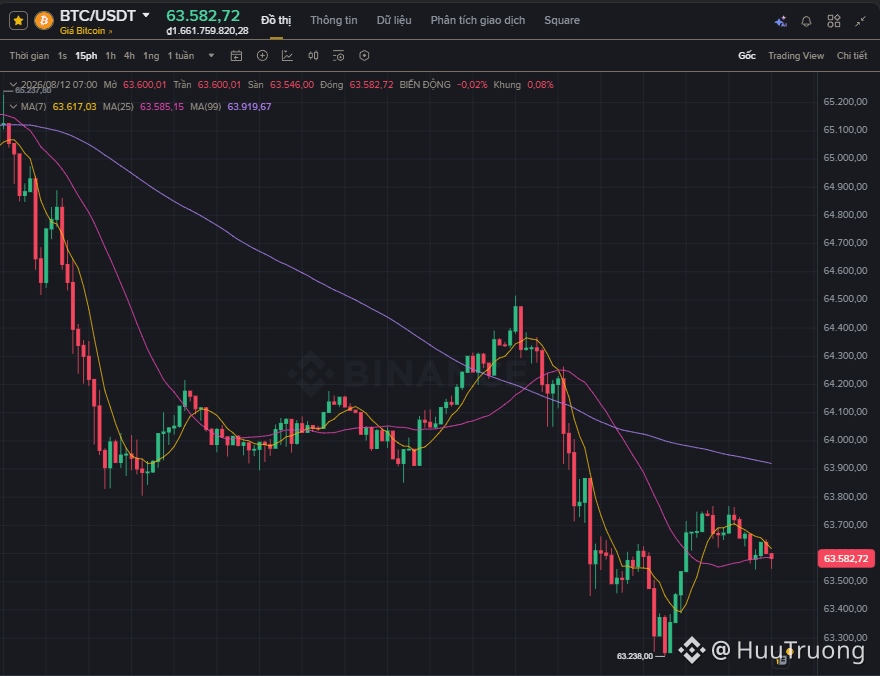This screenshot has width=880, height=676.
Task: Click the MA(7) value 63.617,03
Action: tap(74, 107)
